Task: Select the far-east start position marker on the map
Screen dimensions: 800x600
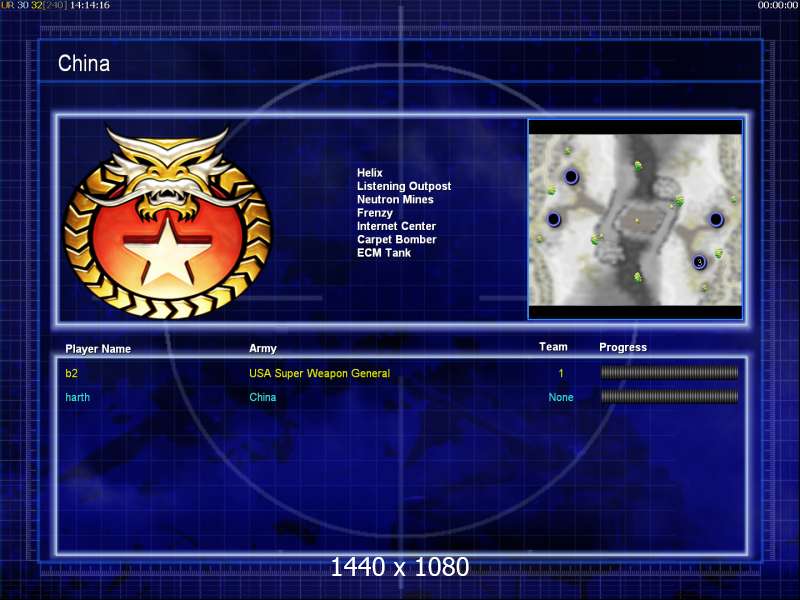Action: [716, 219]
